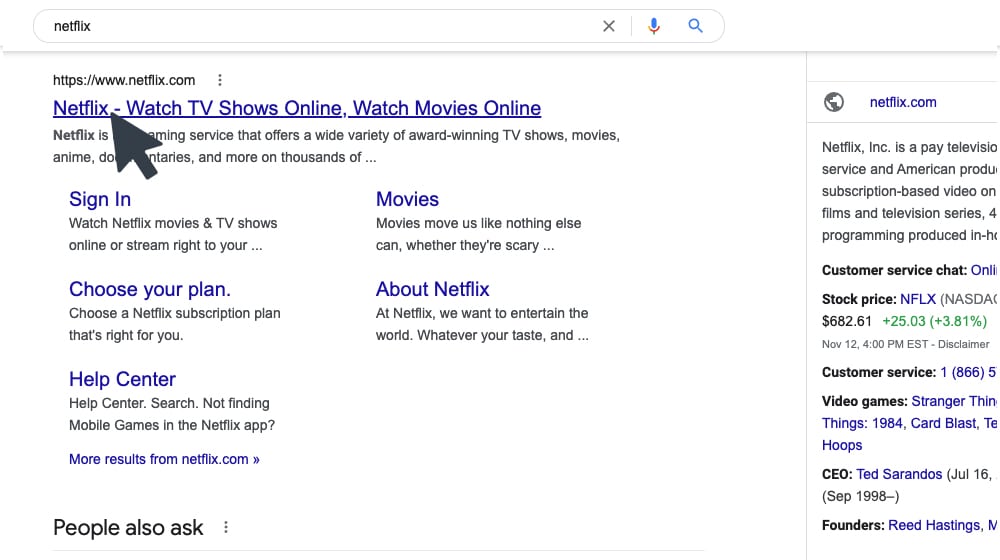Call the customer service number link
The height and width of the screenshot is (560, 1000).
968,372
